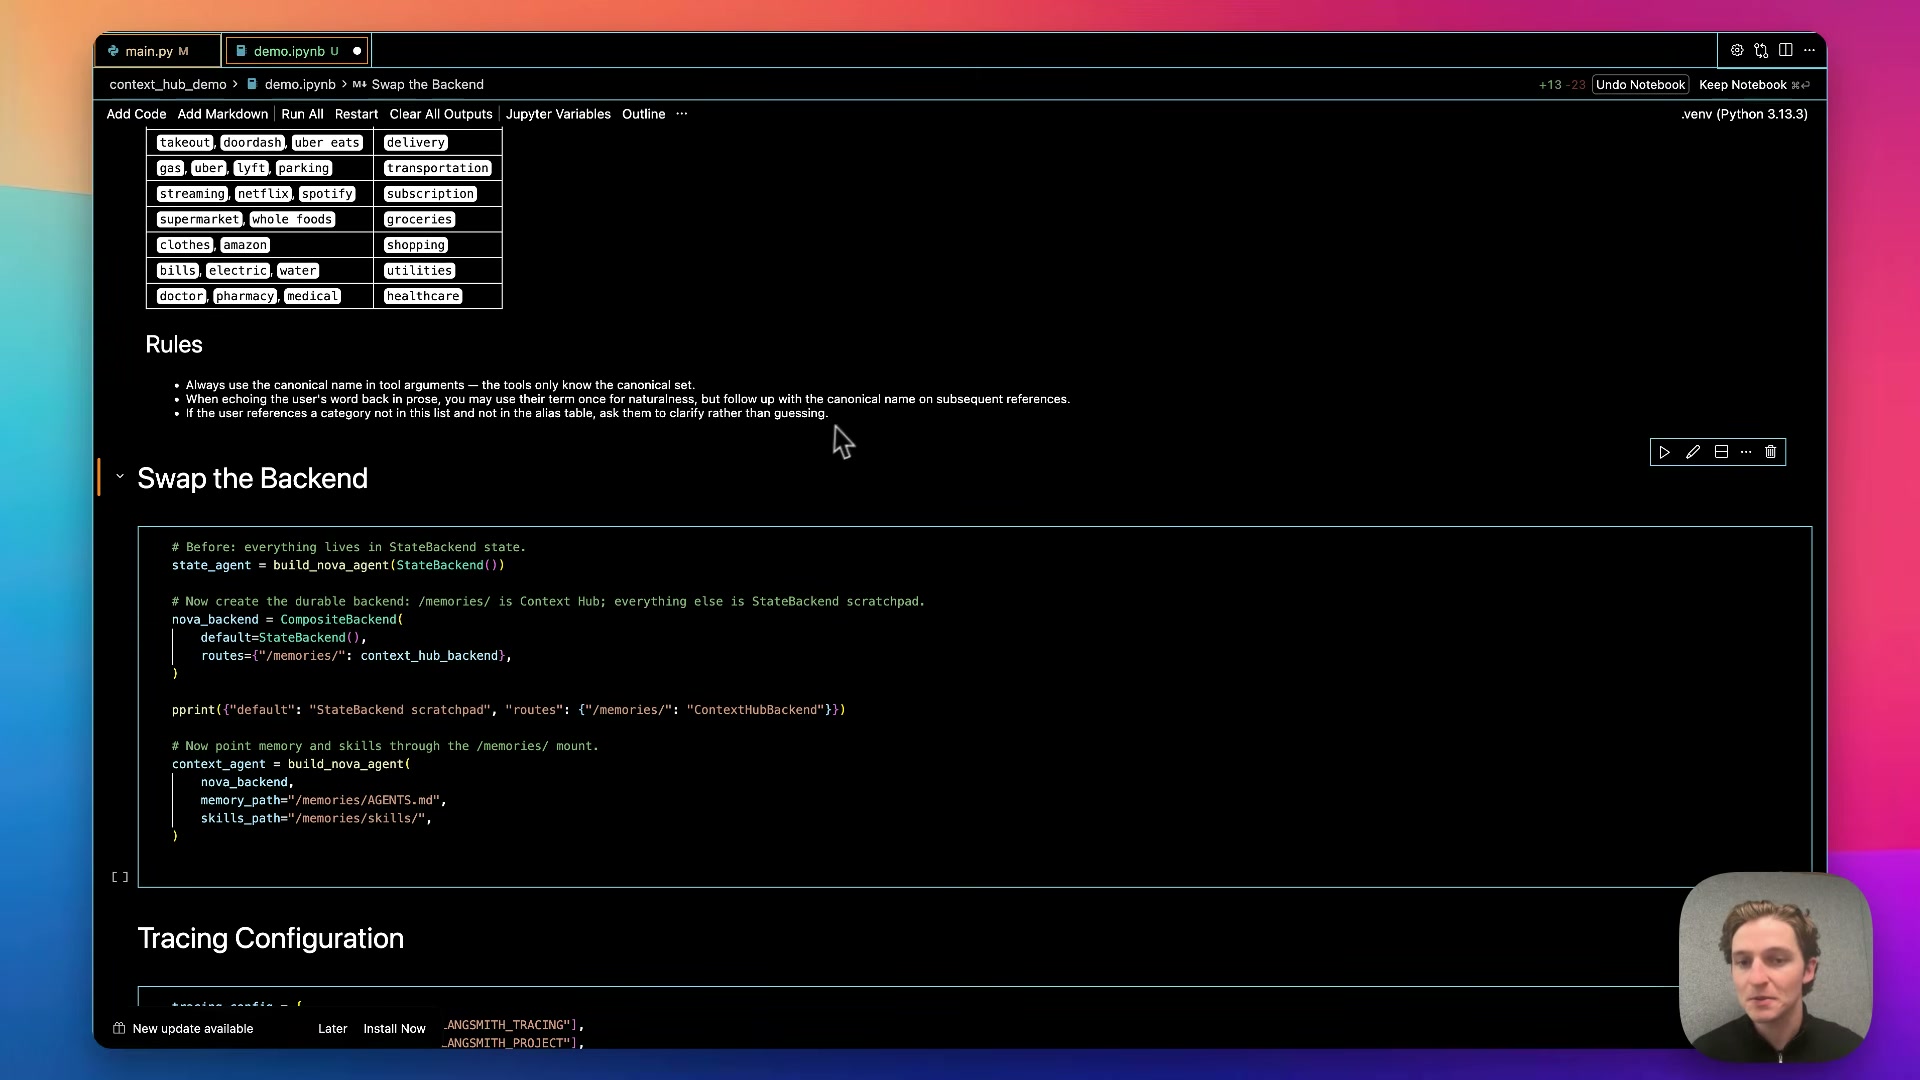The height and width of the screenshot is (1080, 1920).
Task: Click the presenter webcam thumbnail
Action: (x=1776, y=966)
